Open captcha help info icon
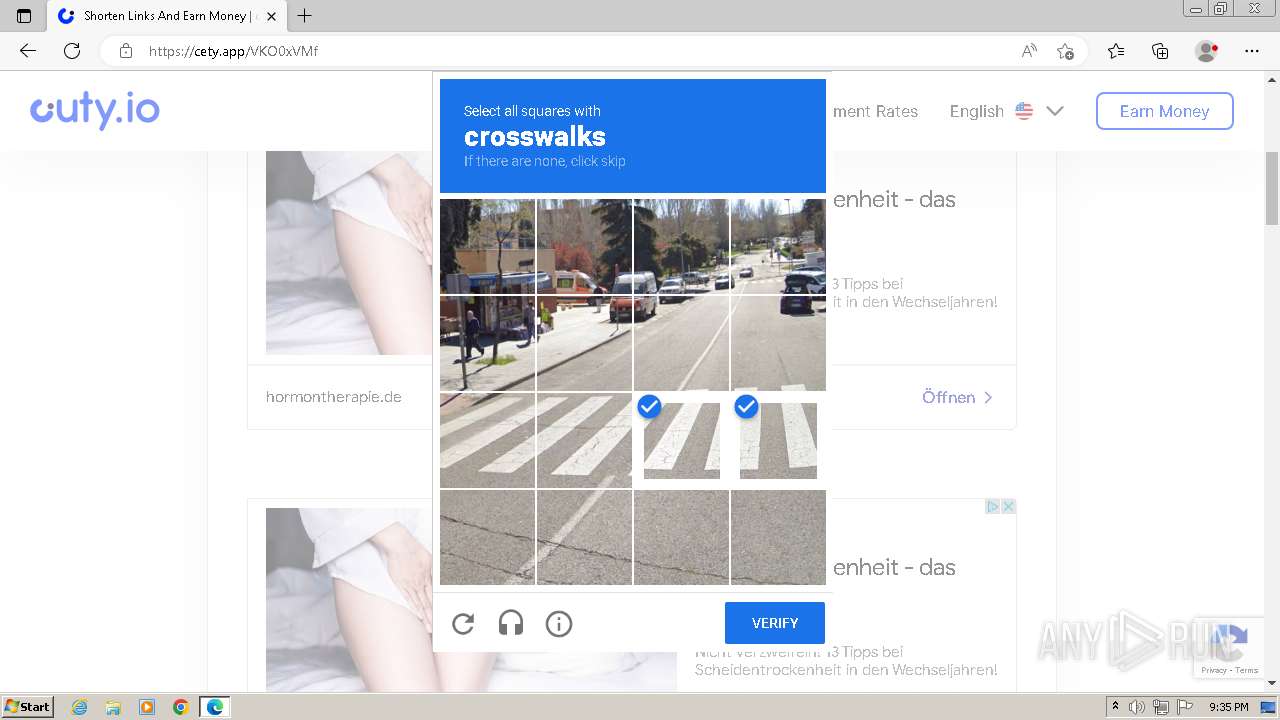 point(559,624)
